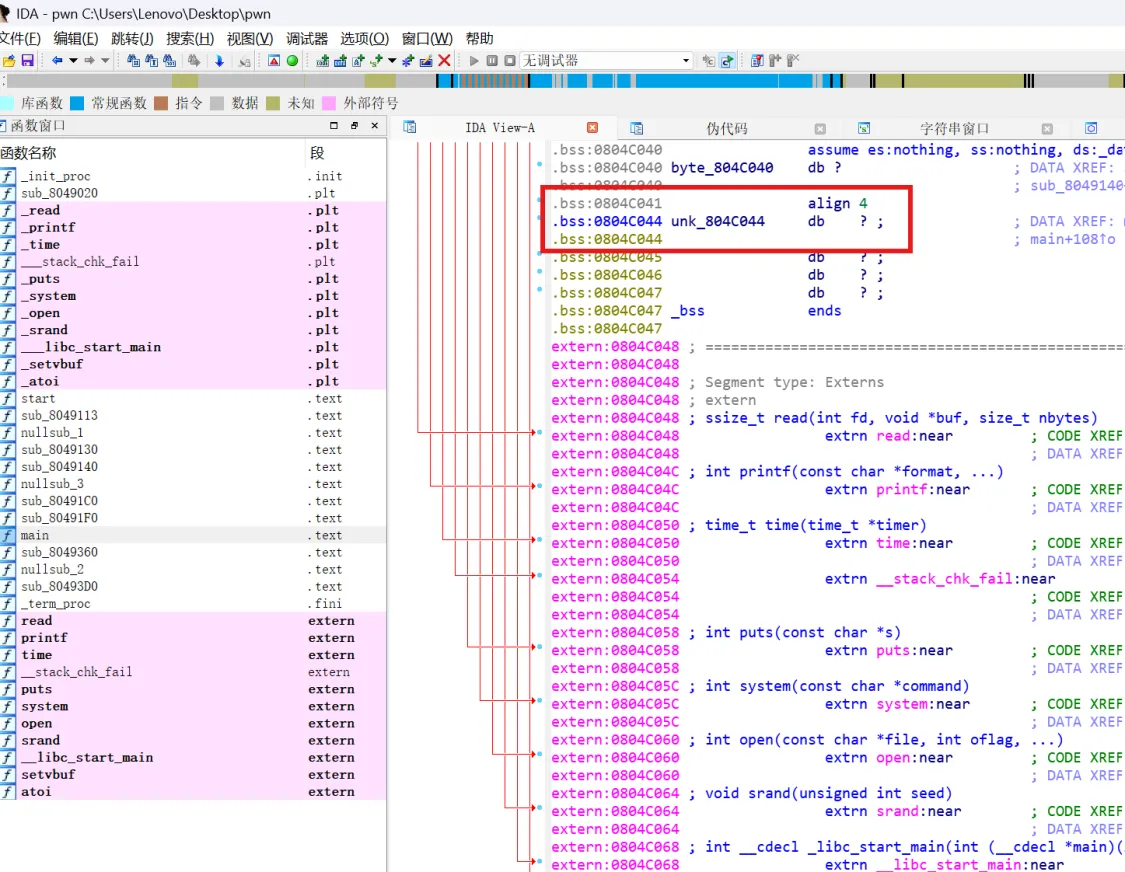The image size is (1125, 872).
Task: Click the 指令 brown legend swatch
Action: coord(161,103)
